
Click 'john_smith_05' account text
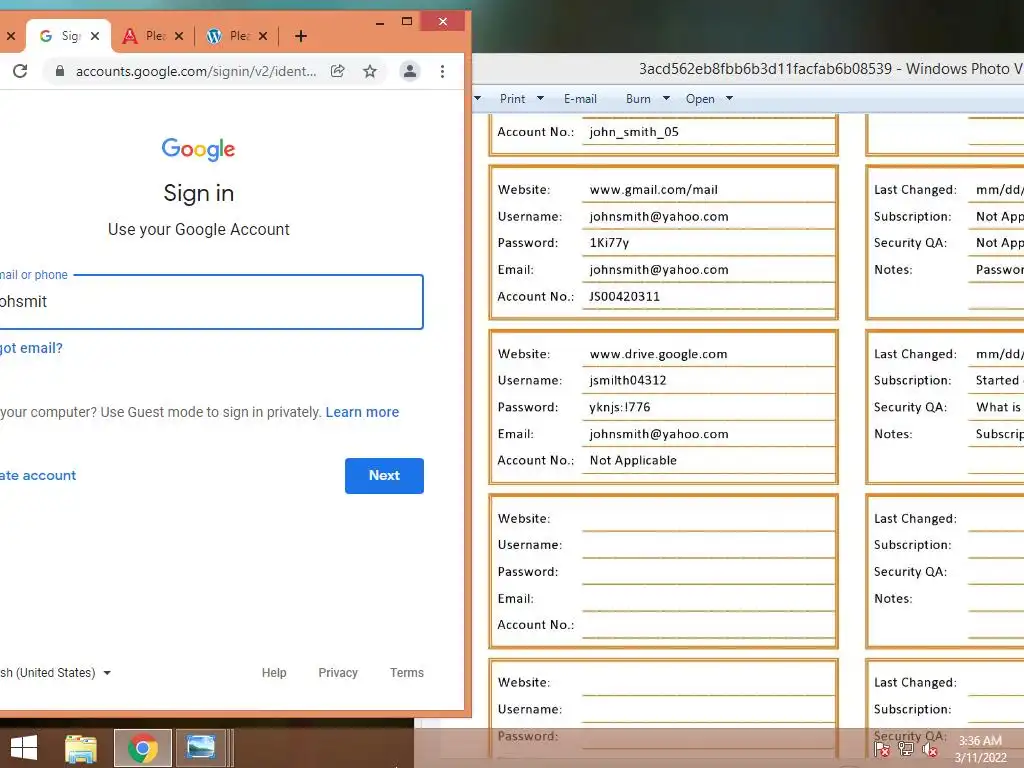634,132
